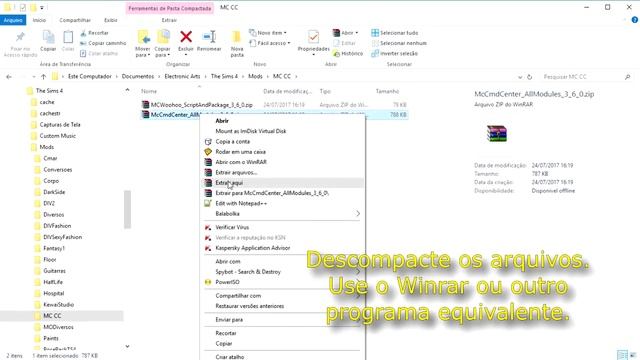
Task: Click the search magnifier icon
Action: pyautogui.click(x=627, y=77)
